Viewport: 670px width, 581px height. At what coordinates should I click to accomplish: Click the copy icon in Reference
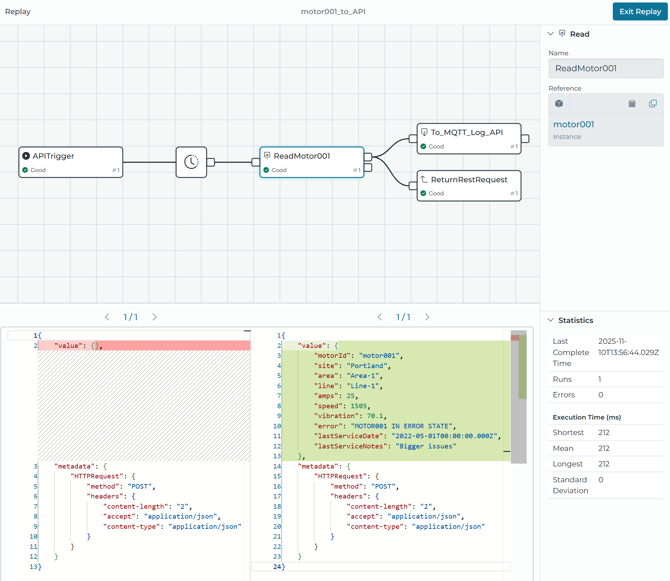(x=653, y=104)
